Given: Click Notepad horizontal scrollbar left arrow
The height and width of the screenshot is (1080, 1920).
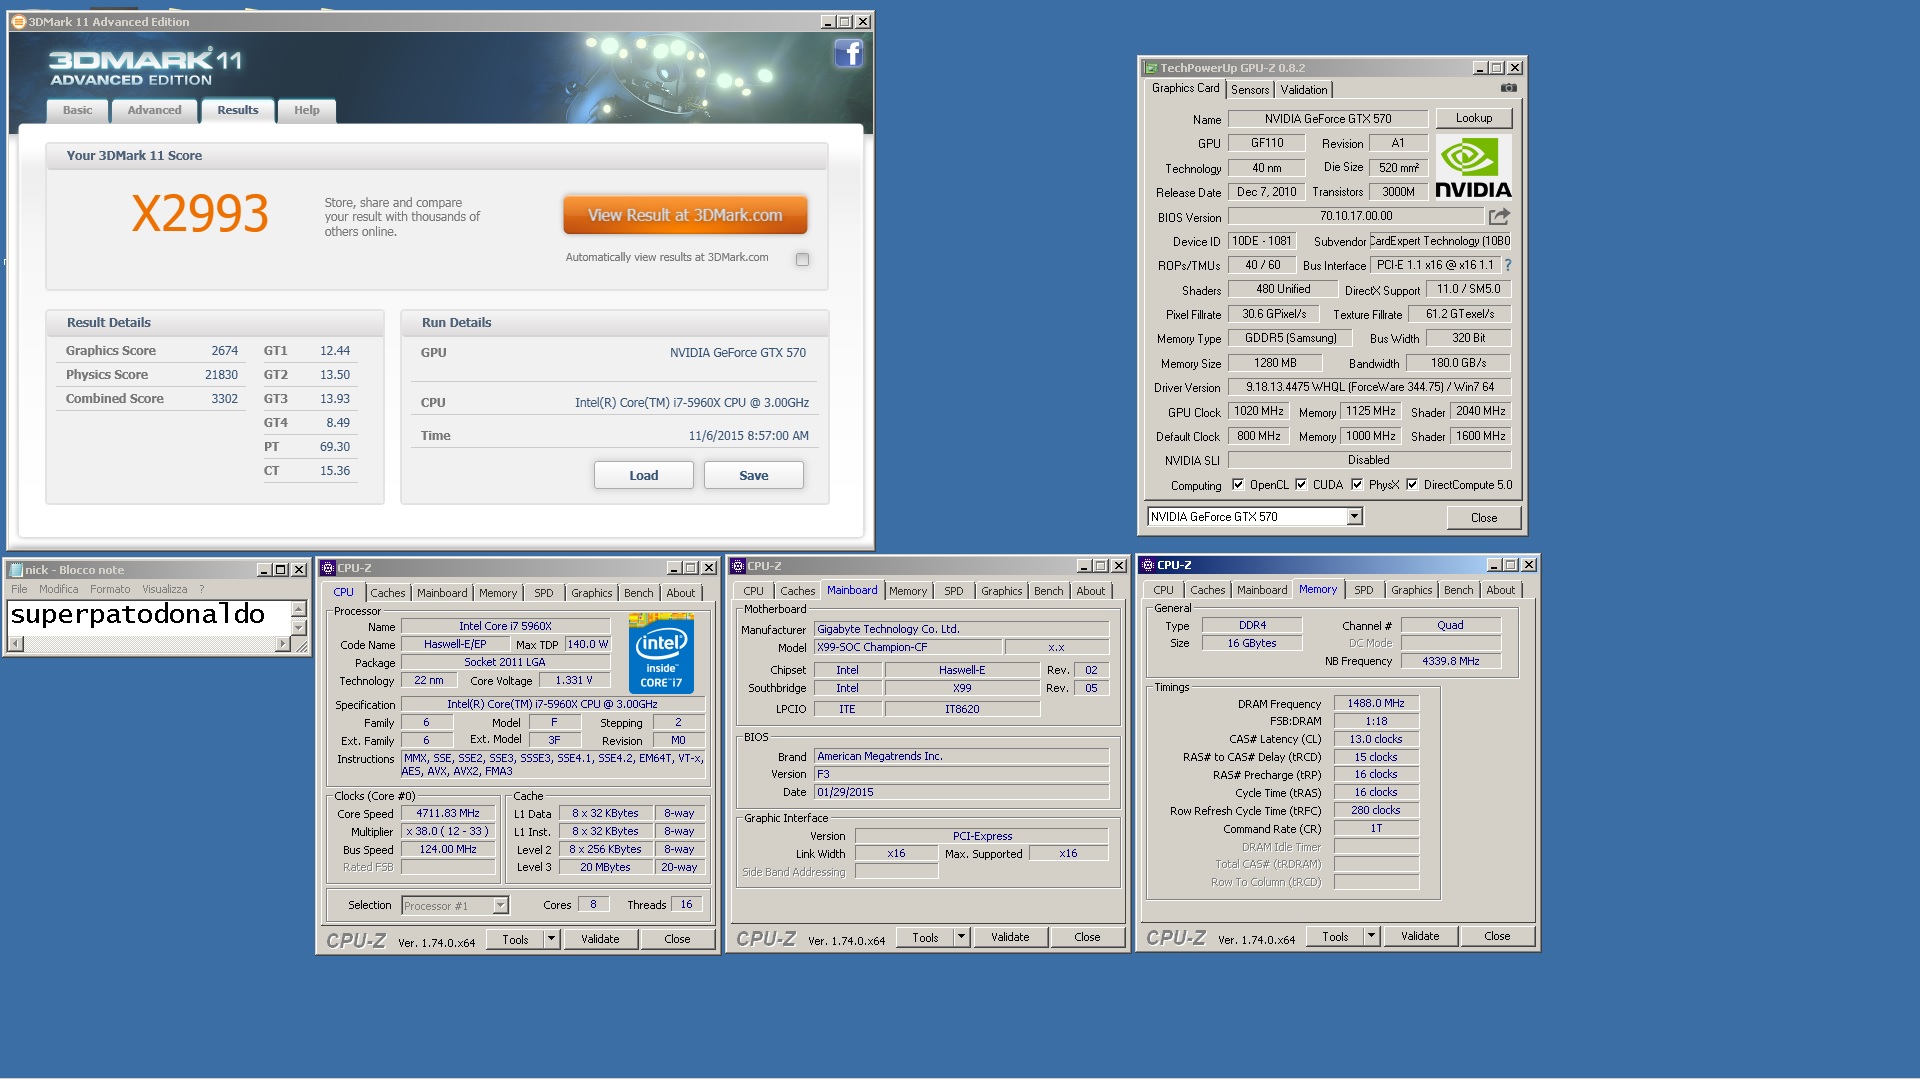Looking at the screenshot, I should click(15, 645).
